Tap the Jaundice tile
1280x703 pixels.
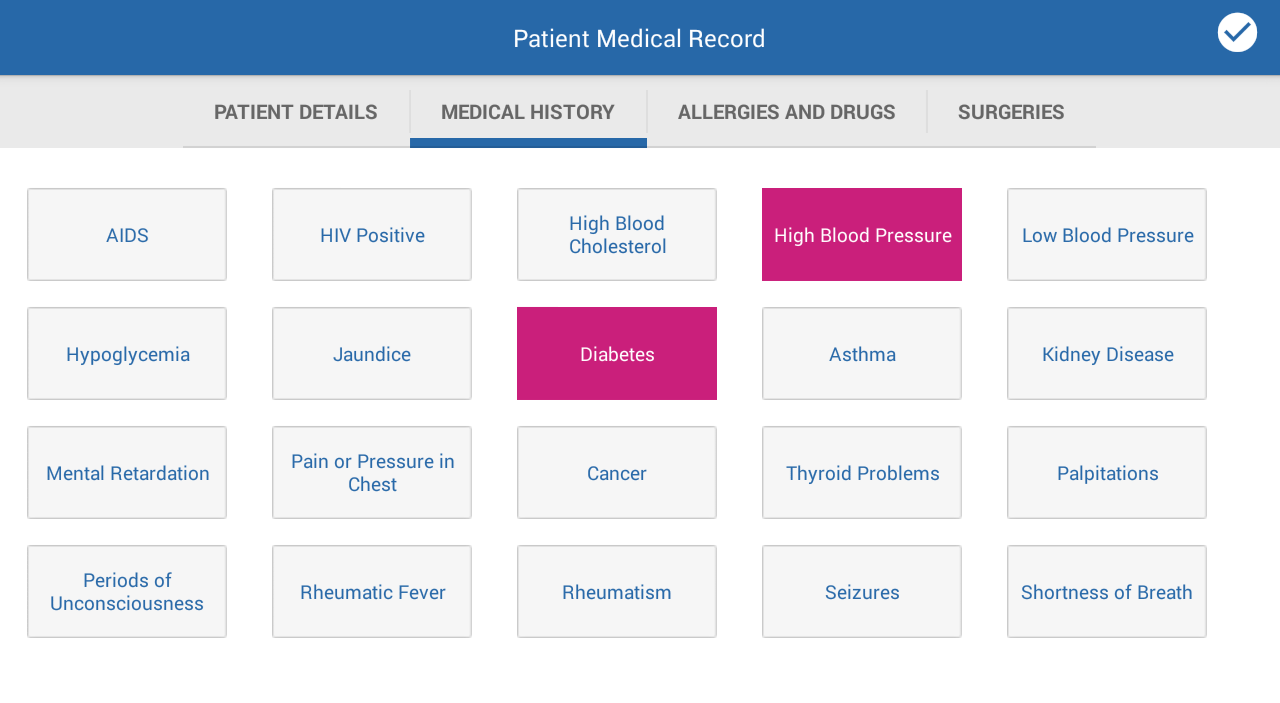pyautogui.click(x=372, y=354)
